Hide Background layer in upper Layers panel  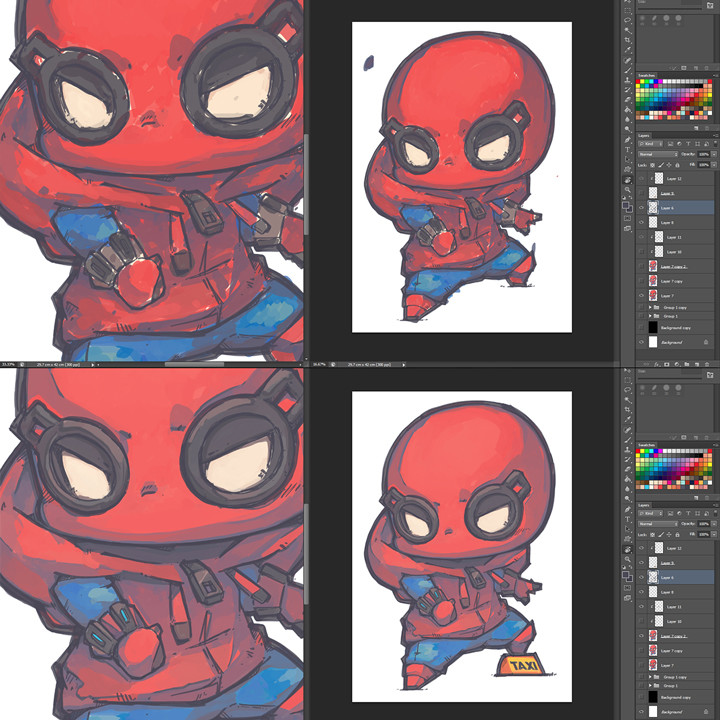[x=641, y=342]
